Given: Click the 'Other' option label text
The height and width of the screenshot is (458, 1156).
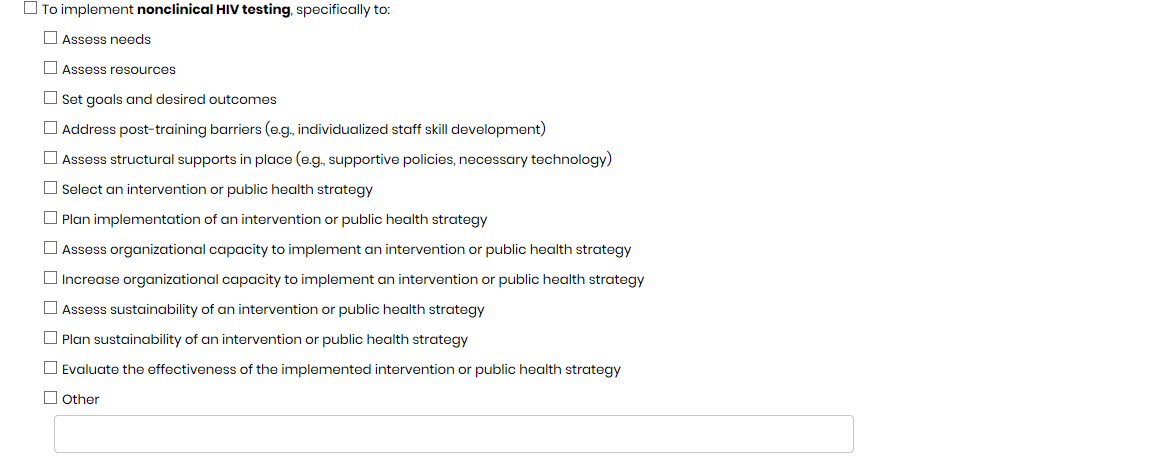Looking at the screenshot, I should (80, 399).
